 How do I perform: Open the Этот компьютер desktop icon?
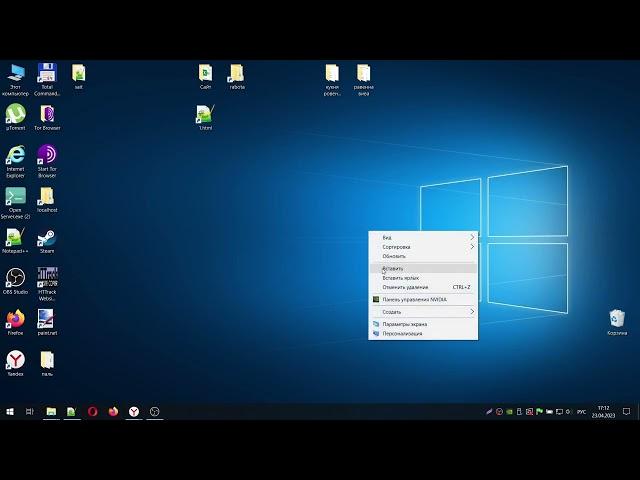click(x=16, y=80)
